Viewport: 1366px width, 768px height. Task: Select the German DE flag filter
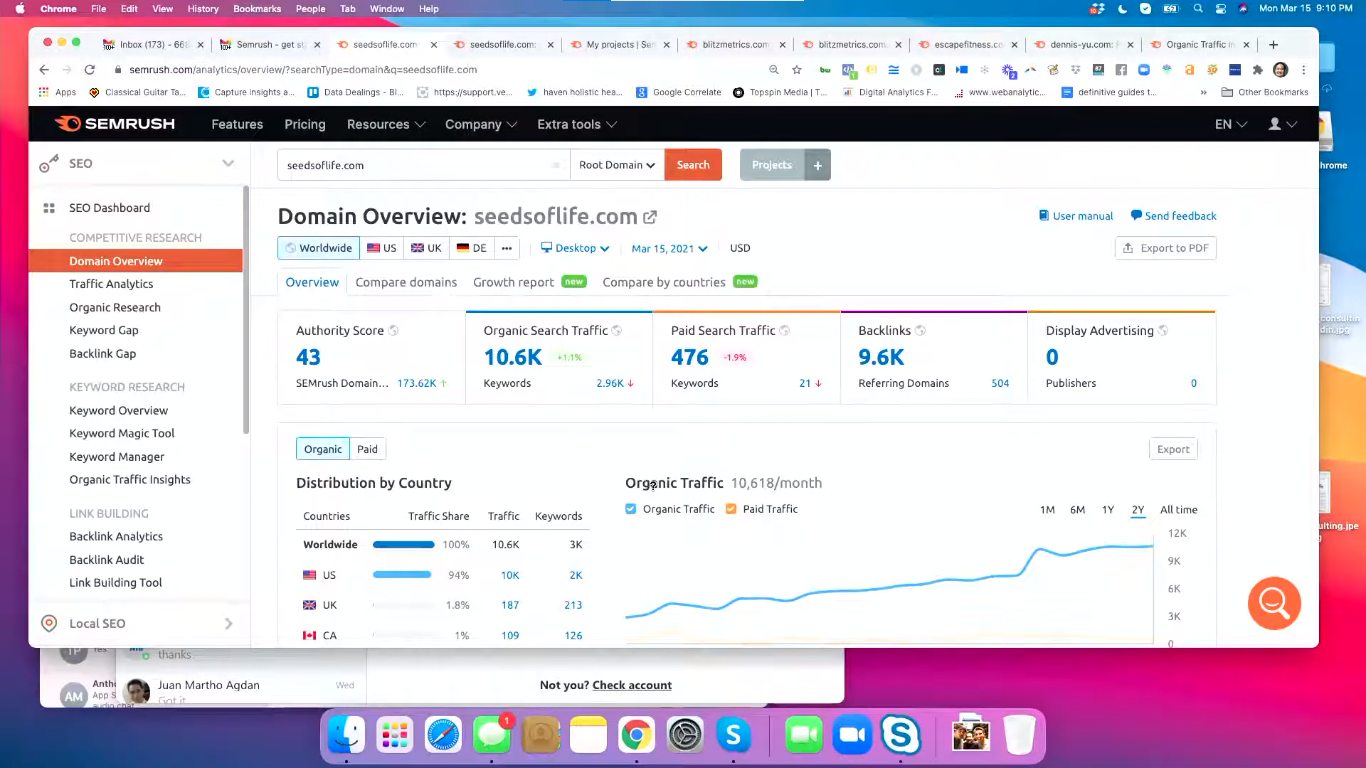click(470, 247)
